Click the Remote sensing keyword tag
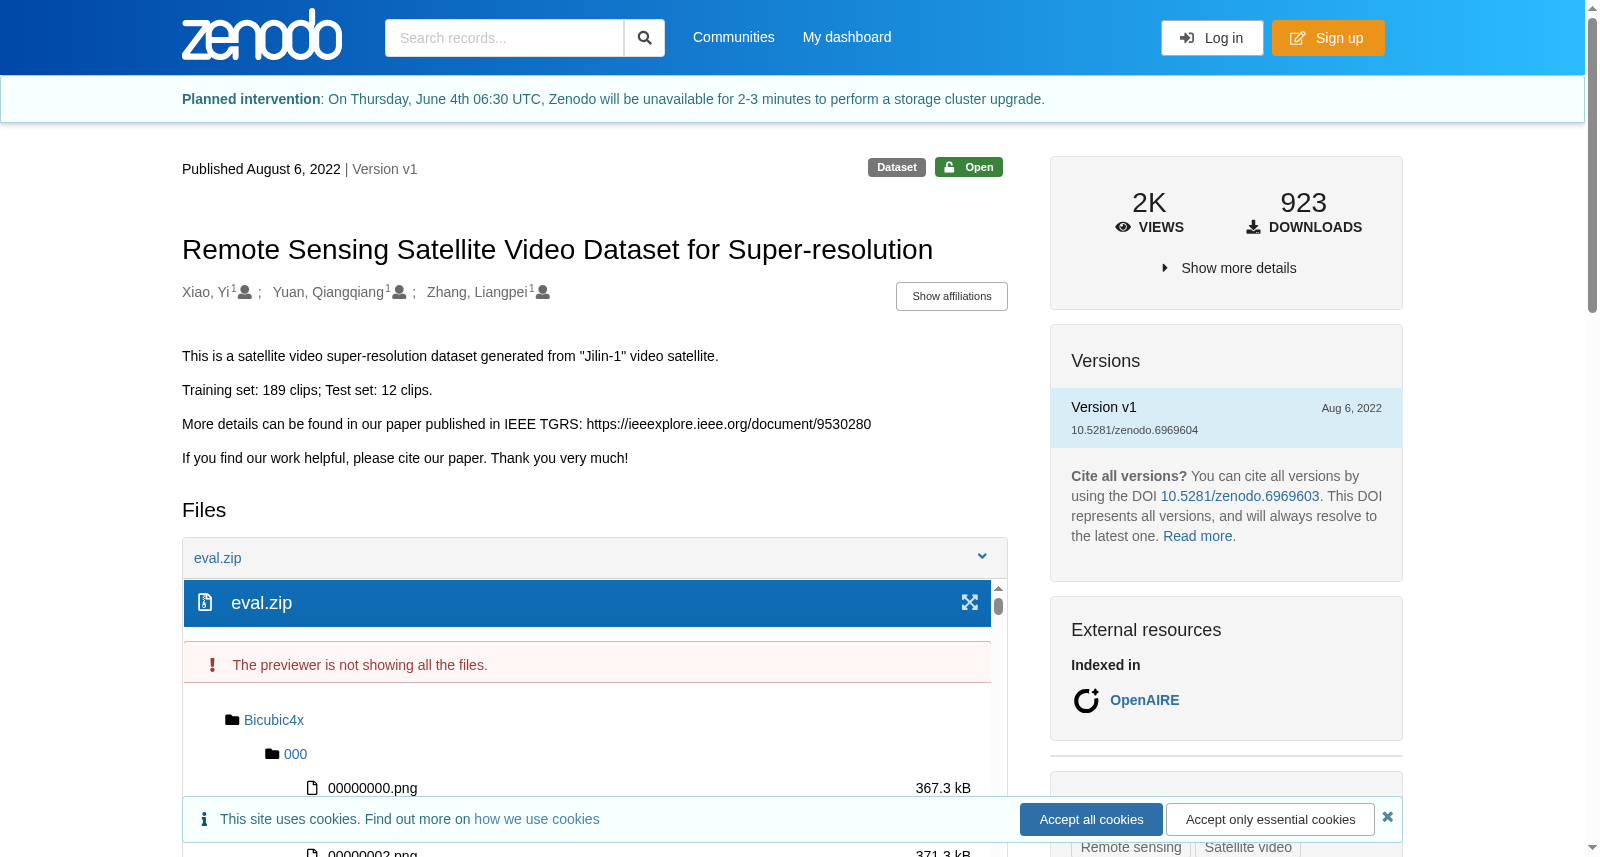This screenshot has width=1600, height=857. 1131,847
